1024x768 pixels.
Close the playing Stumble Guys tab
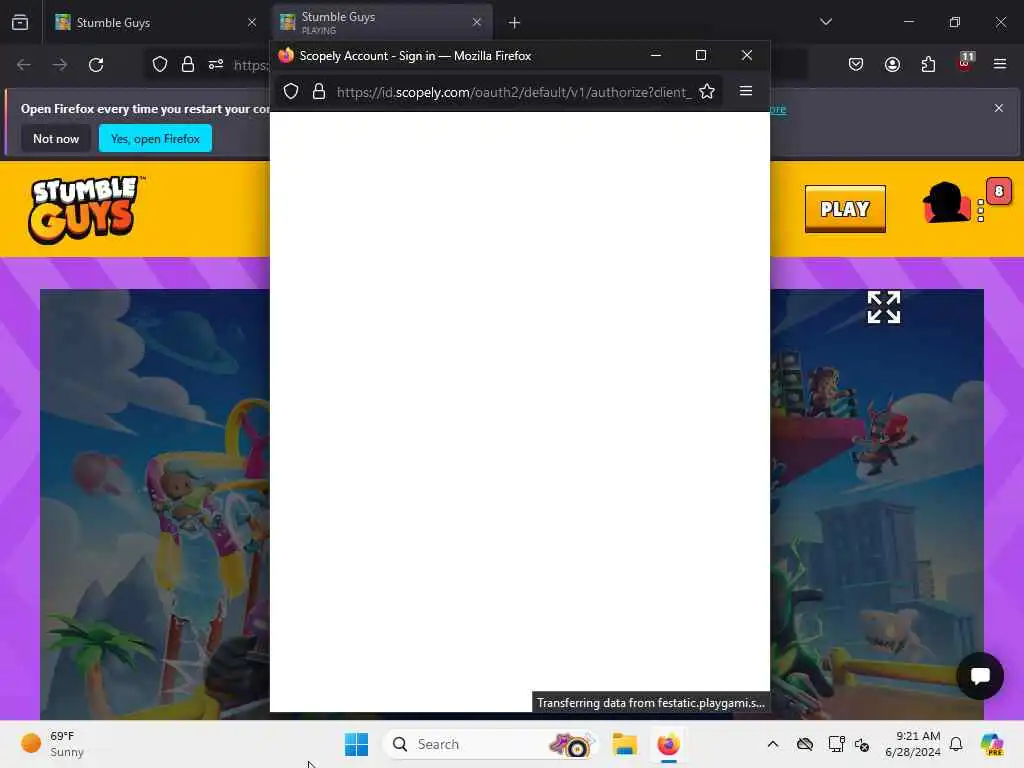[x=477, y=22]
